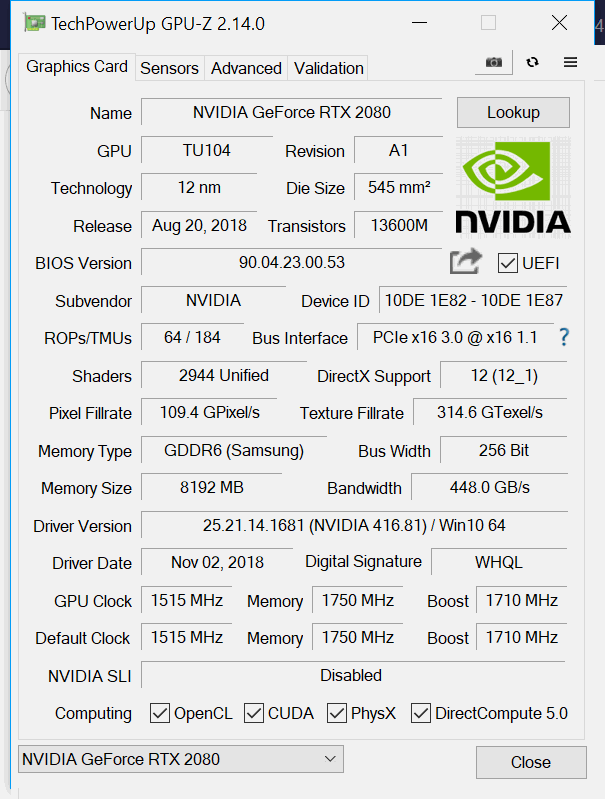Click the GPU-Z title bar app icon
Screen dimensions: 605x799
click(x=34, y=23)
